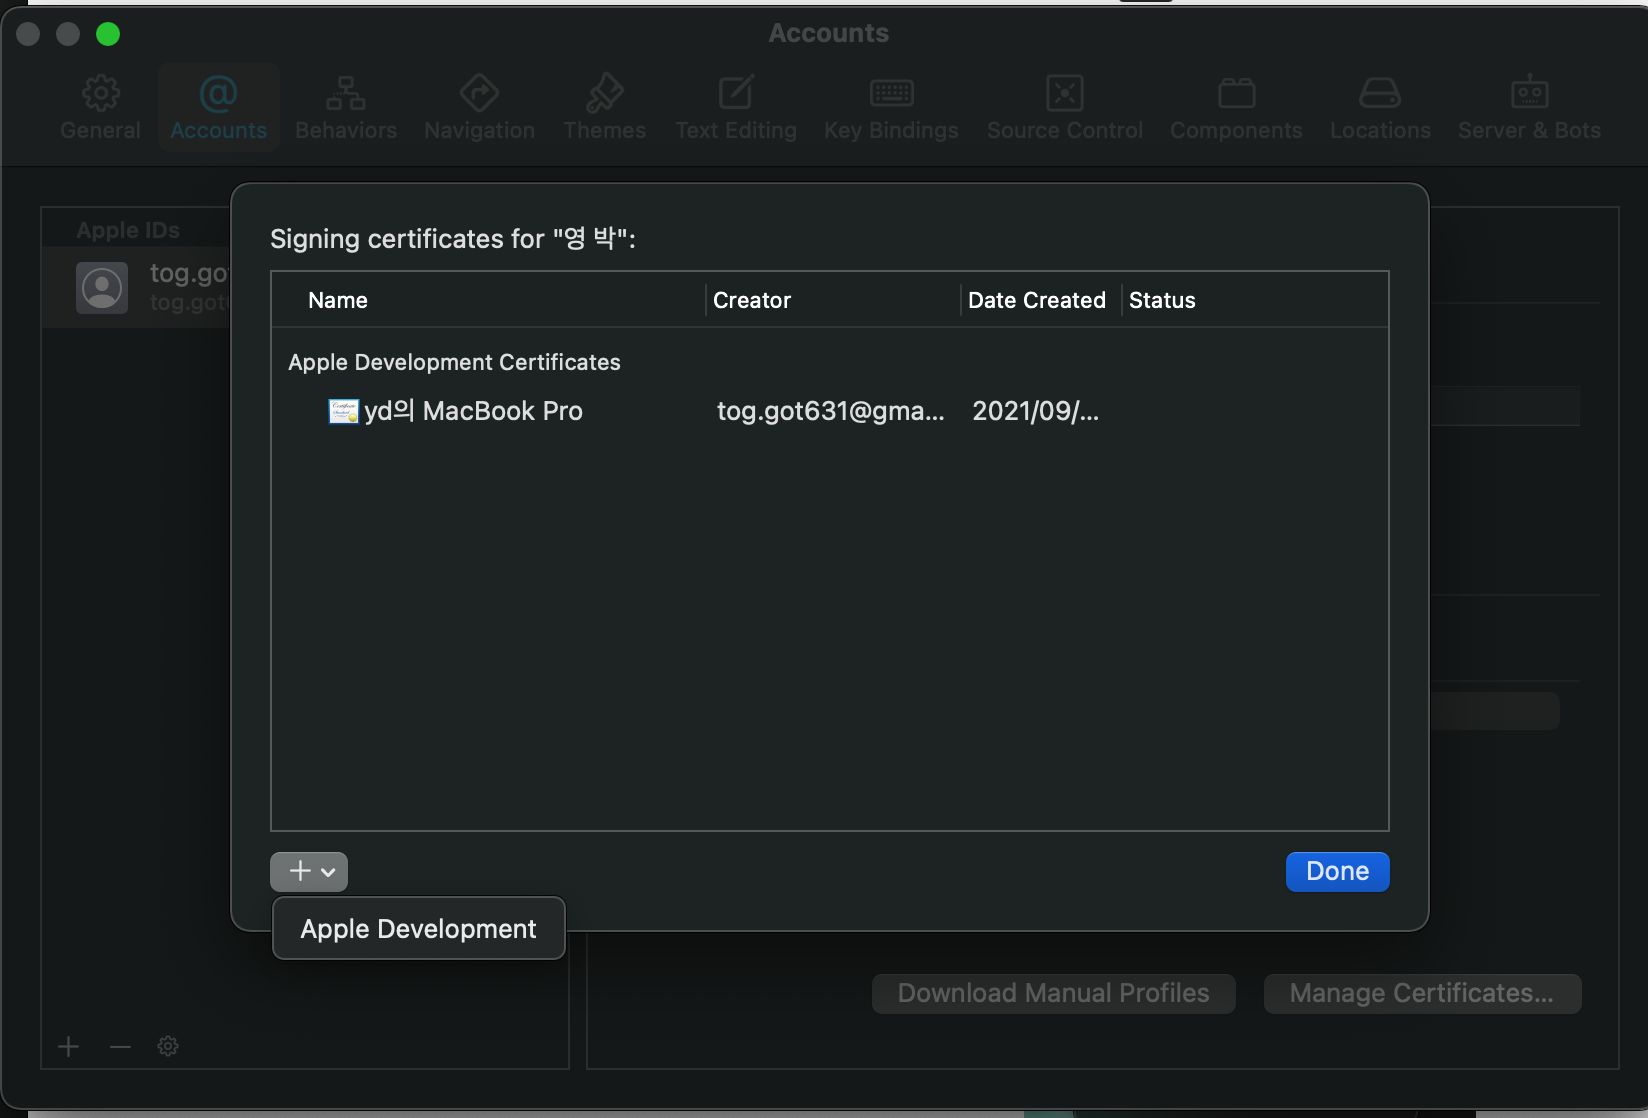Click the 2021/09/... date cell
The height and width of the screenshot is (1118, 1648).
click(x=1035, y=411)
